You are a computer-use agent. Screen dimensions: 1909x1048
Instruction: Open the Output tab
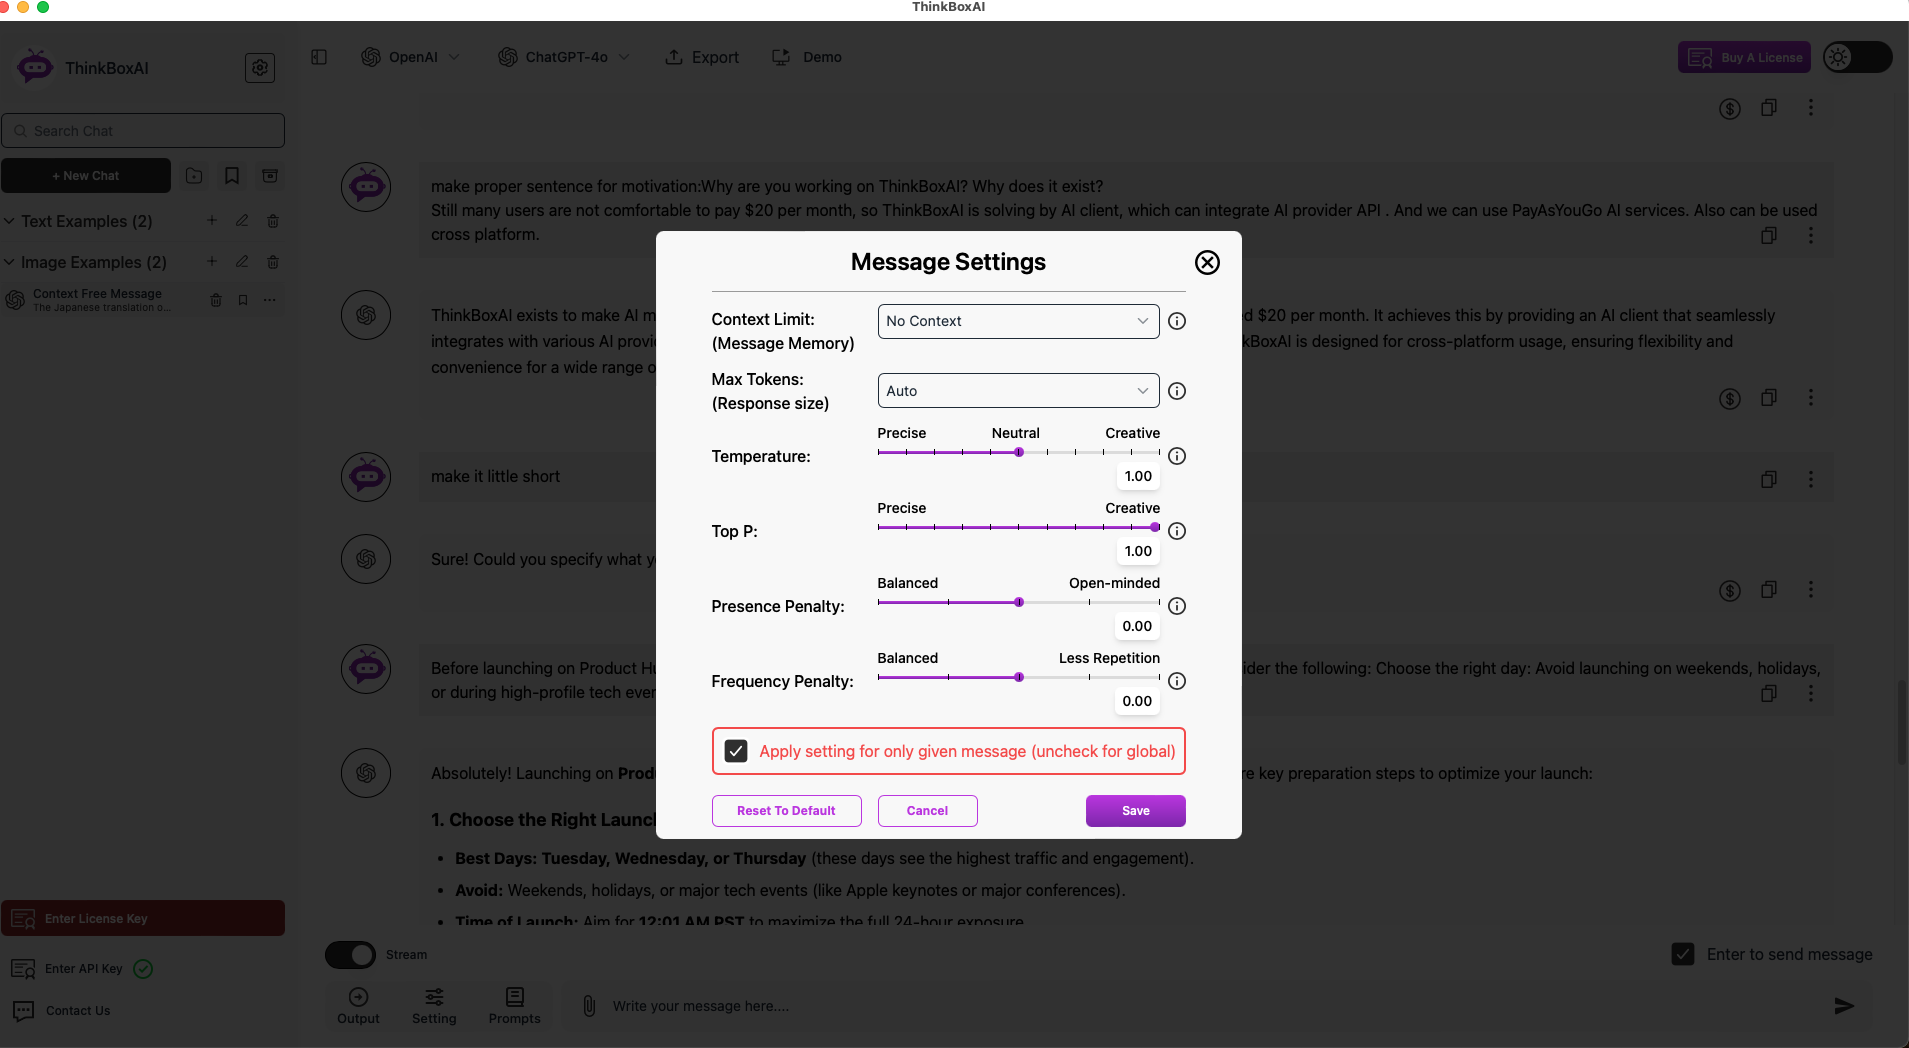pyautogui.click(x=358, y=1006)
